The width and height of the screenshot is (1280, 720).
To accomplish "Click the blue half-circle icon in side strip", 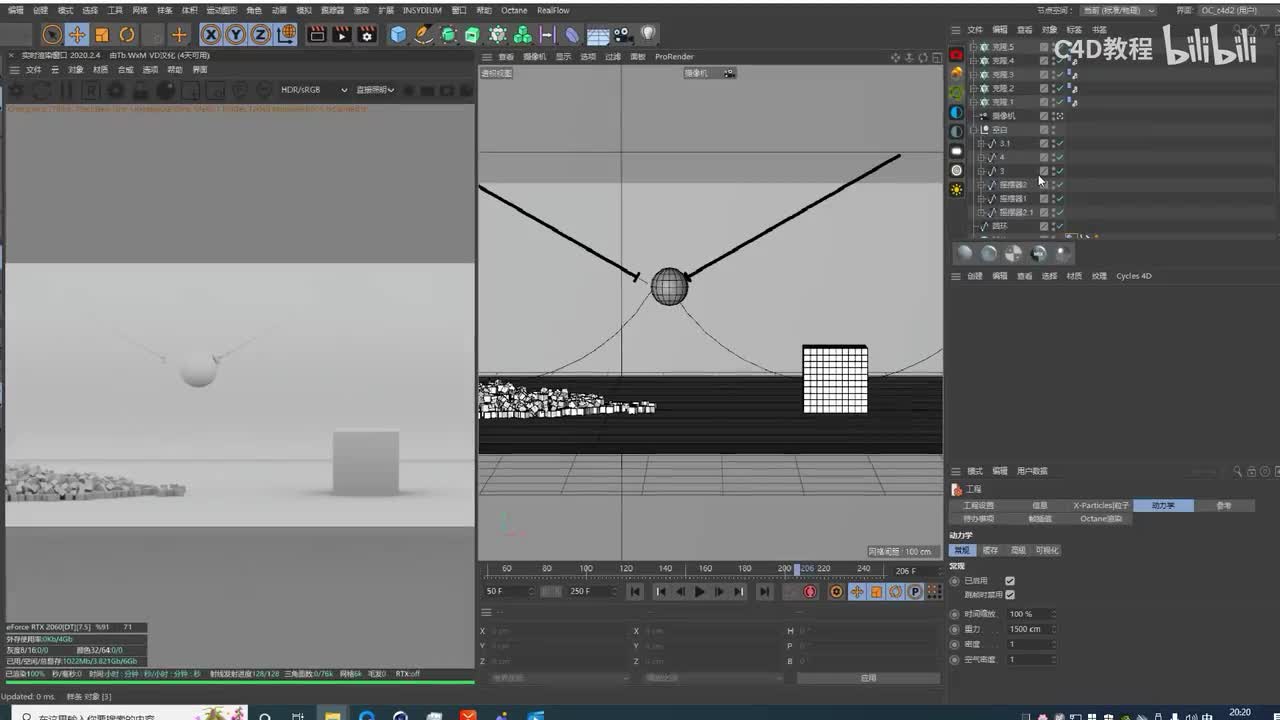I will [956, 112].
